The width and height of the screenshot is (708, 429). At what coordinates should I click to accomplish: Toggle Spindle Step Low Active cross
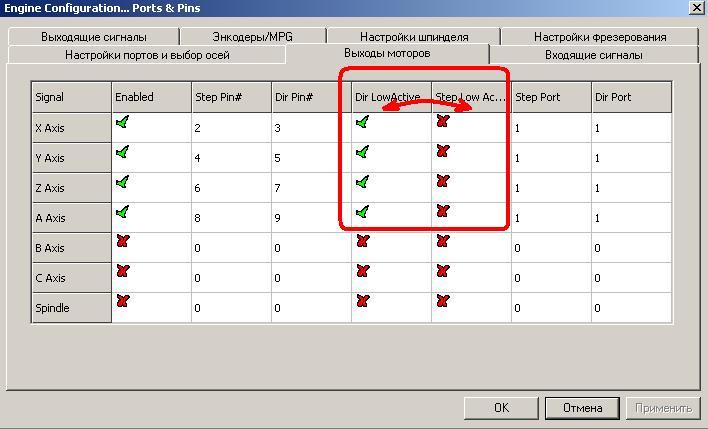click(442, 301)
